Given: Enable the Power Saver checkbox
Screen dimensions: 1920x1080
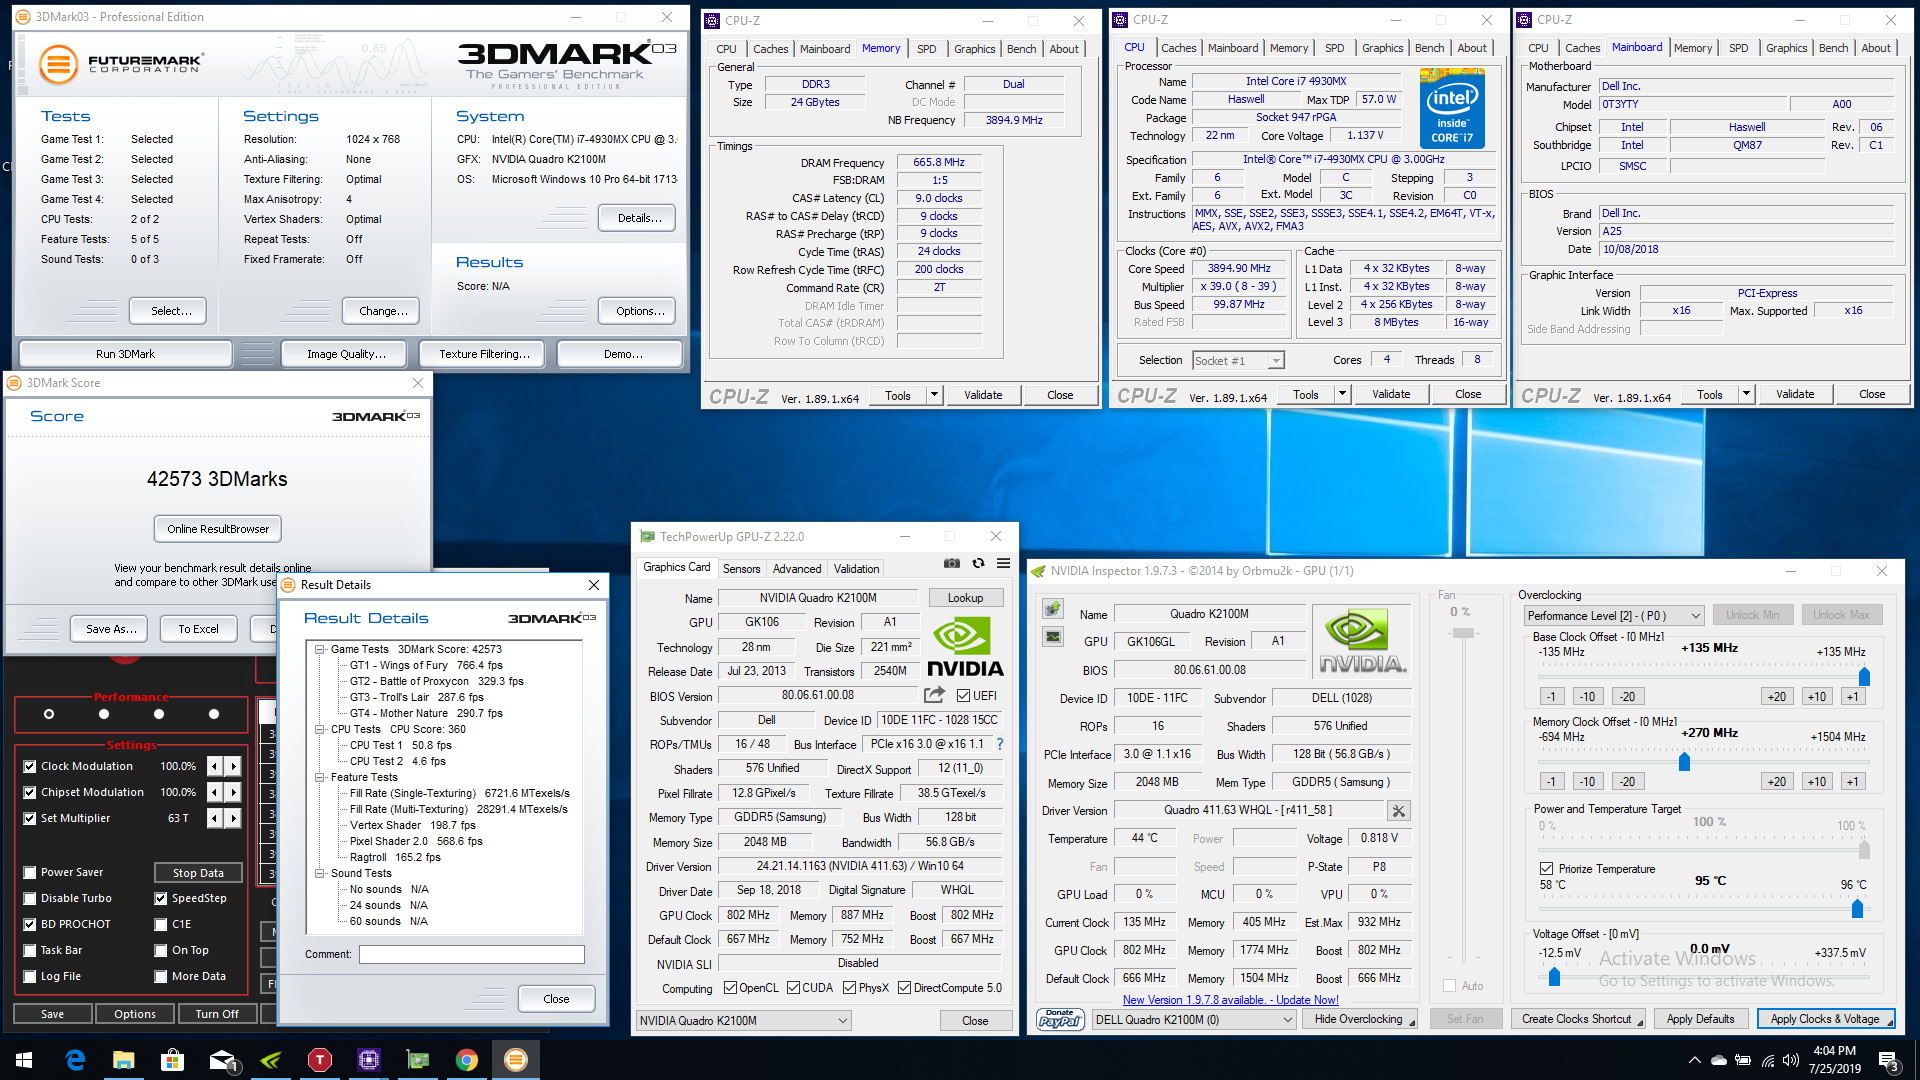Looking at the screenshot, I should click(x=30, y=872).
